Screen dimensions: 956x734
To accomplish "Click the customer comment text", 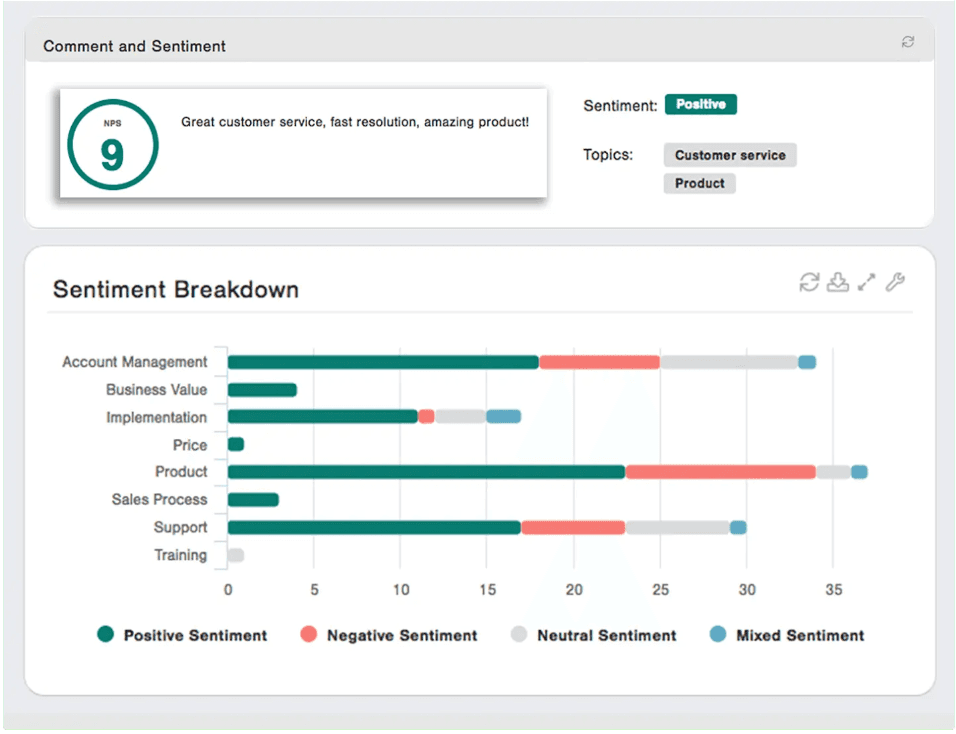I will (355, 122).
